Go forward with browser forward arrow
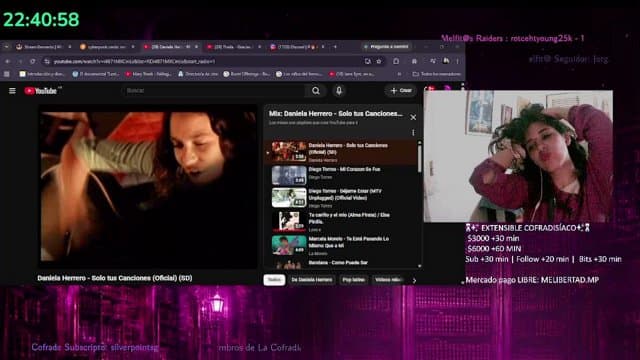This screenshot has height=360, width=640. click(20, 61)
